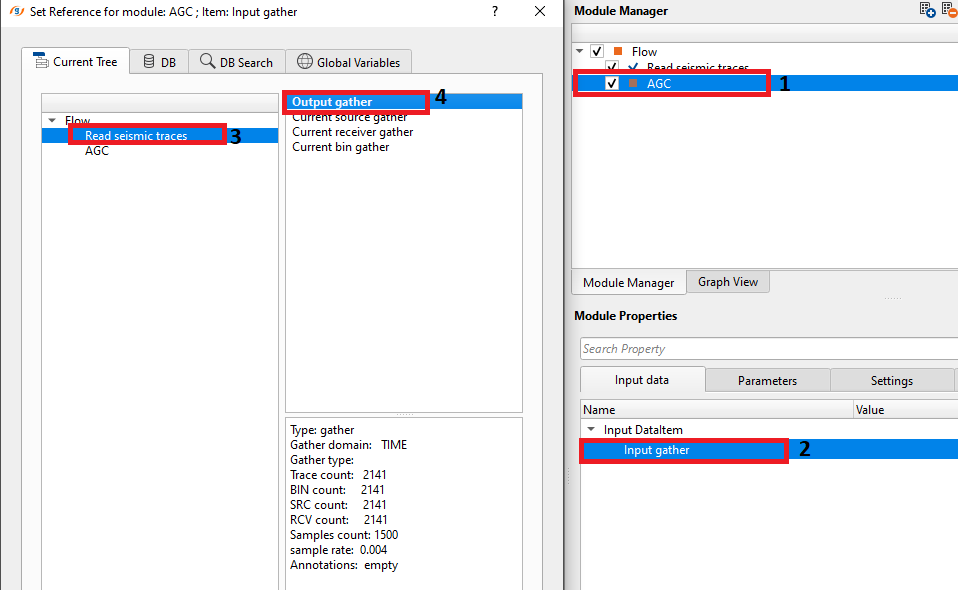
Task: Click the help question mark in dialog title
Action: [495, 12]
